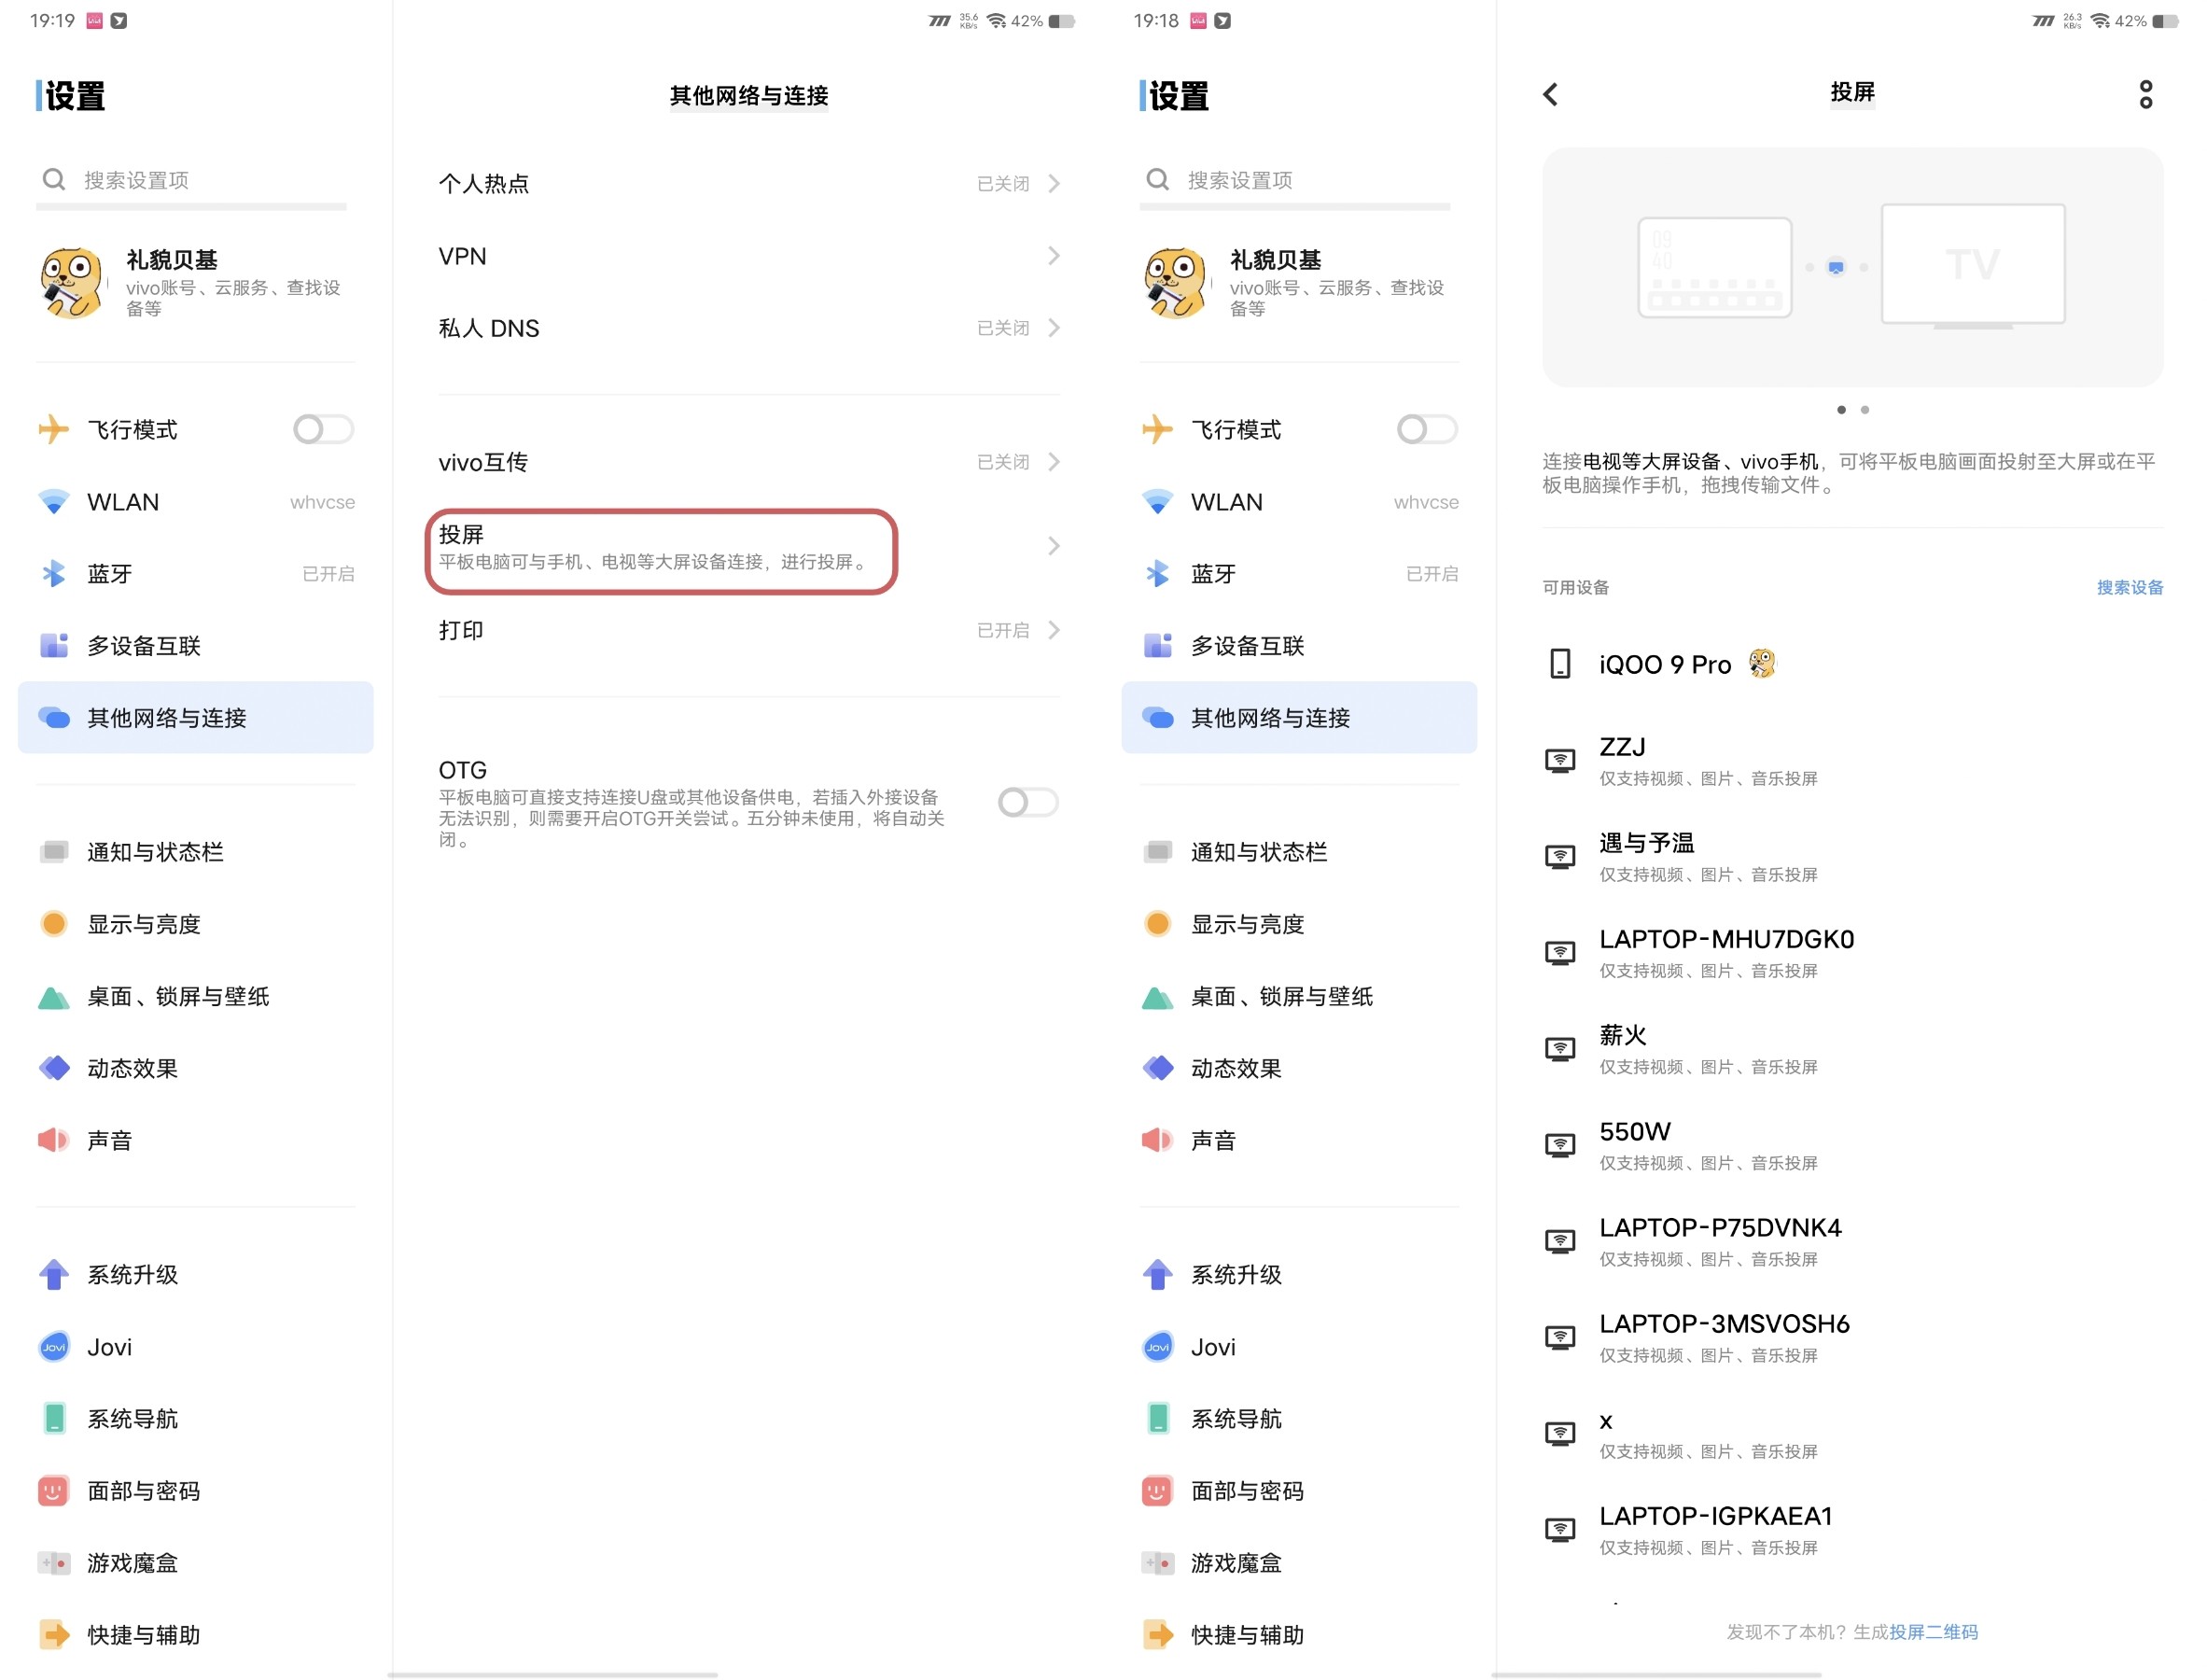Tap the second page indicator dot
This screenshot has height=1680, width=2207.
pos(1864,410)
